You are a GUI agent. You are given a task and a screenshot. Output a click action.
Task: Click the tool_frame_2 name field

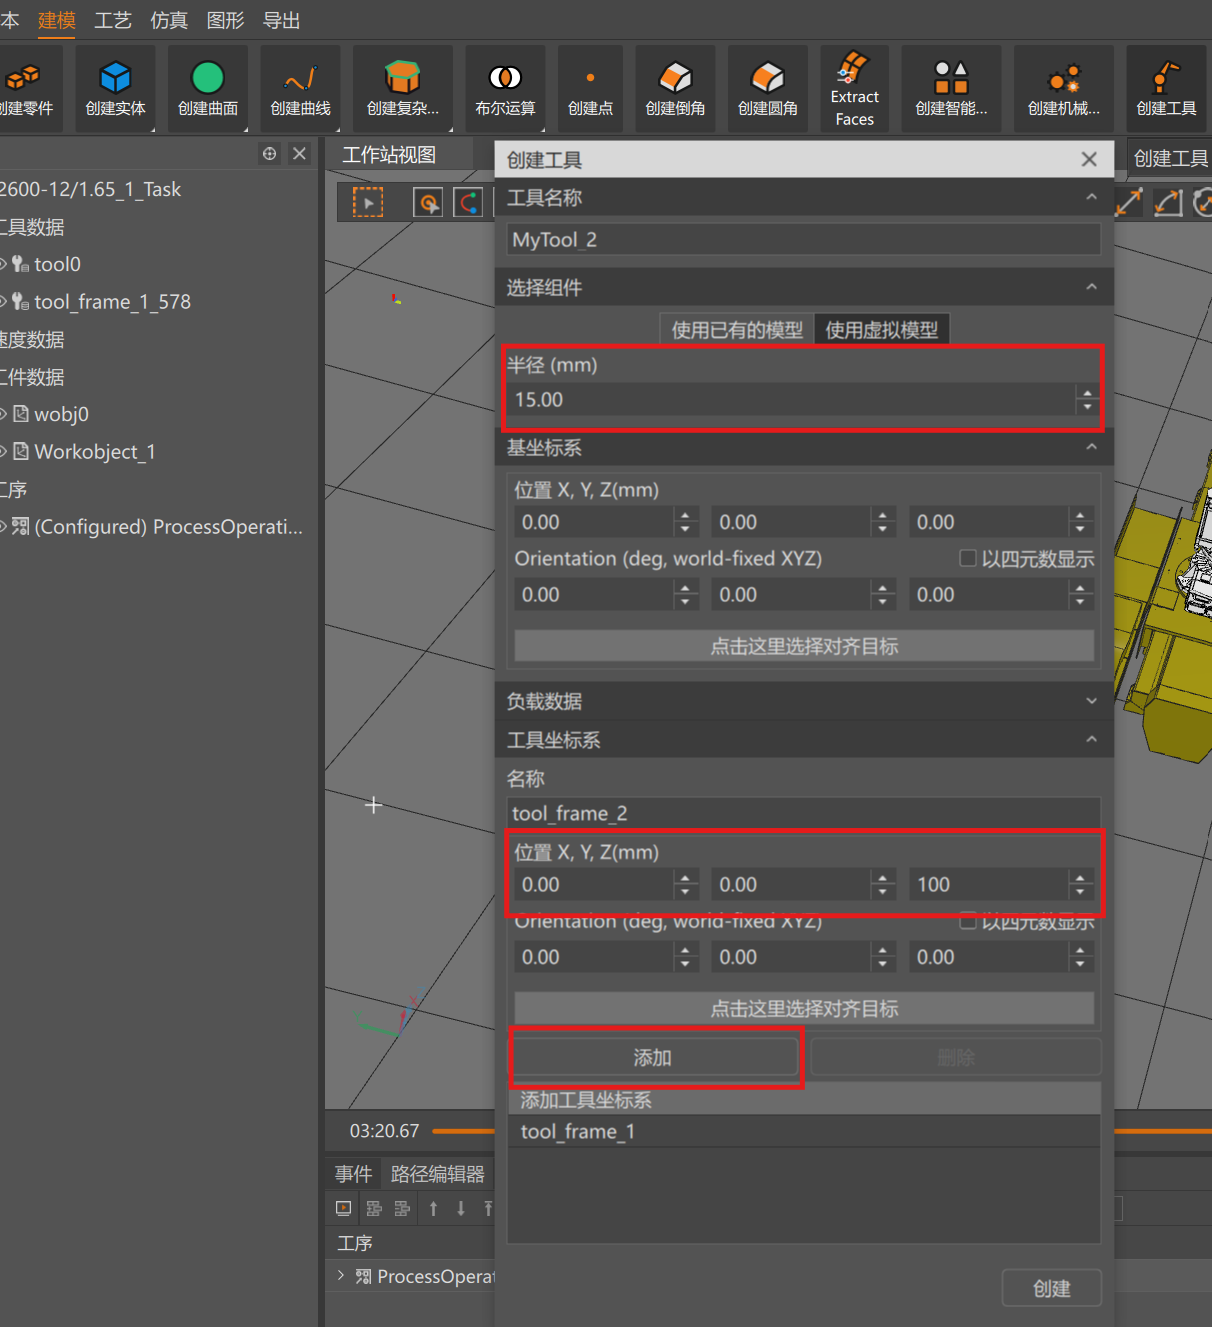pyautogui.click(x=804, y=813)
